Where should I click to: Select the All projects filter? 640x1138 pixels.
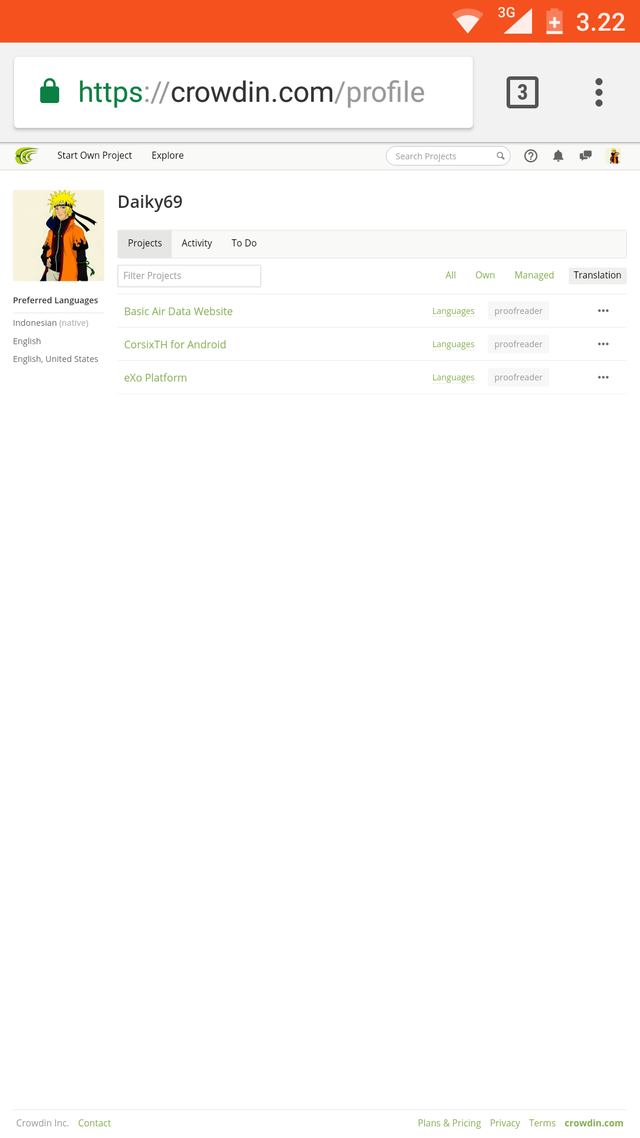451,275
